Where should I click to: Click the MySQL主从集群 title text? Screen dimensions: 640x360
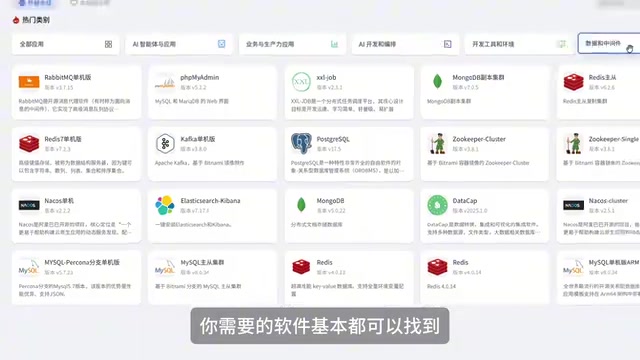(x=202, y=262)
